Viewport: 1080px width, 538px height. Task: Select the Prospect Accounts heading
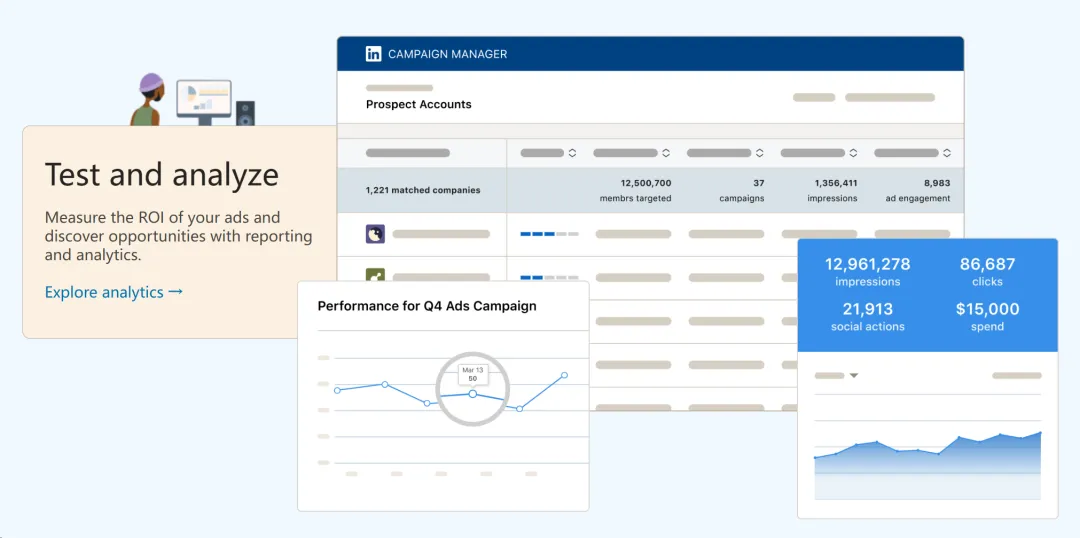click(418, 104)
